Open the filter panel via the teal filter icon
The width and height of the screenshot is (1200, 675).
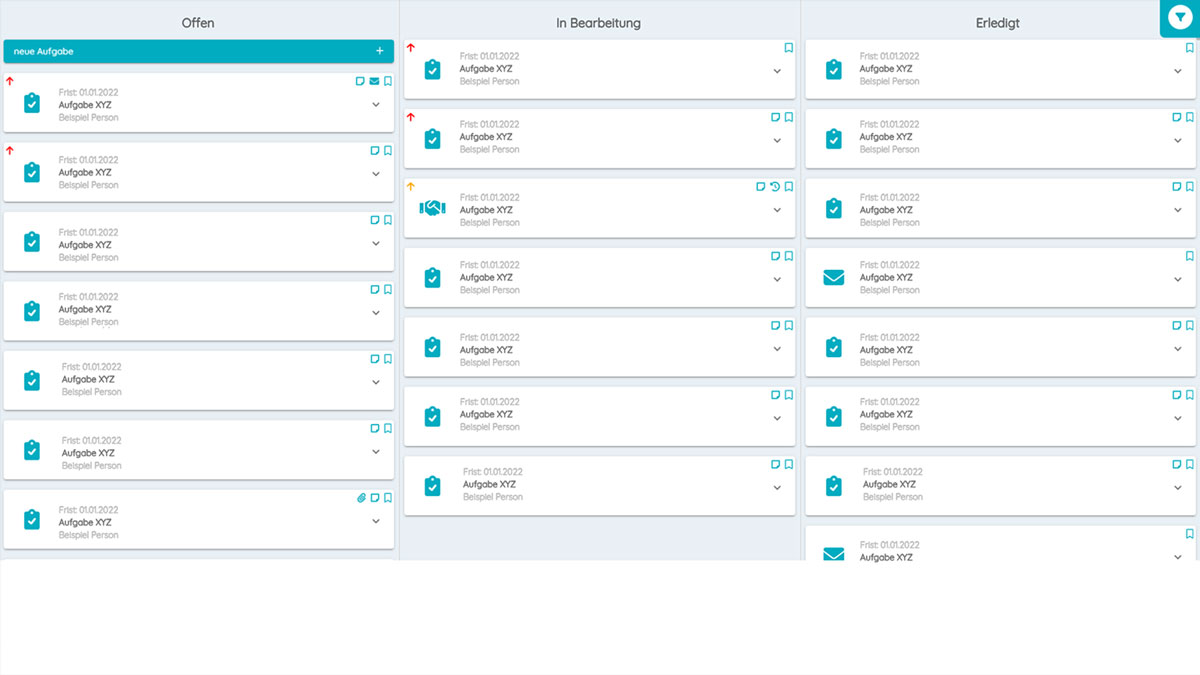coord(1180,18)
